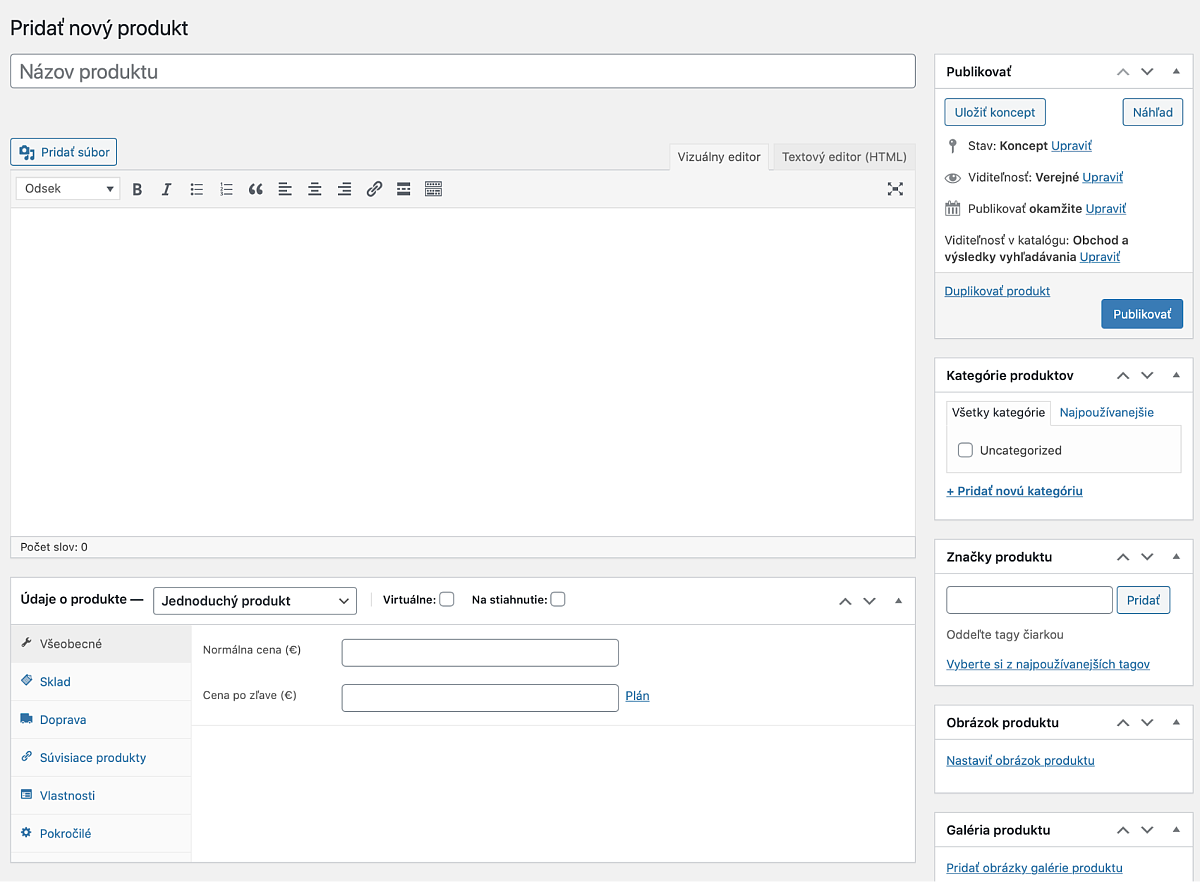Screen dimensions: 1200x882
Task: Open the Doprava product data tab
Action: click(x=101, y=720)
